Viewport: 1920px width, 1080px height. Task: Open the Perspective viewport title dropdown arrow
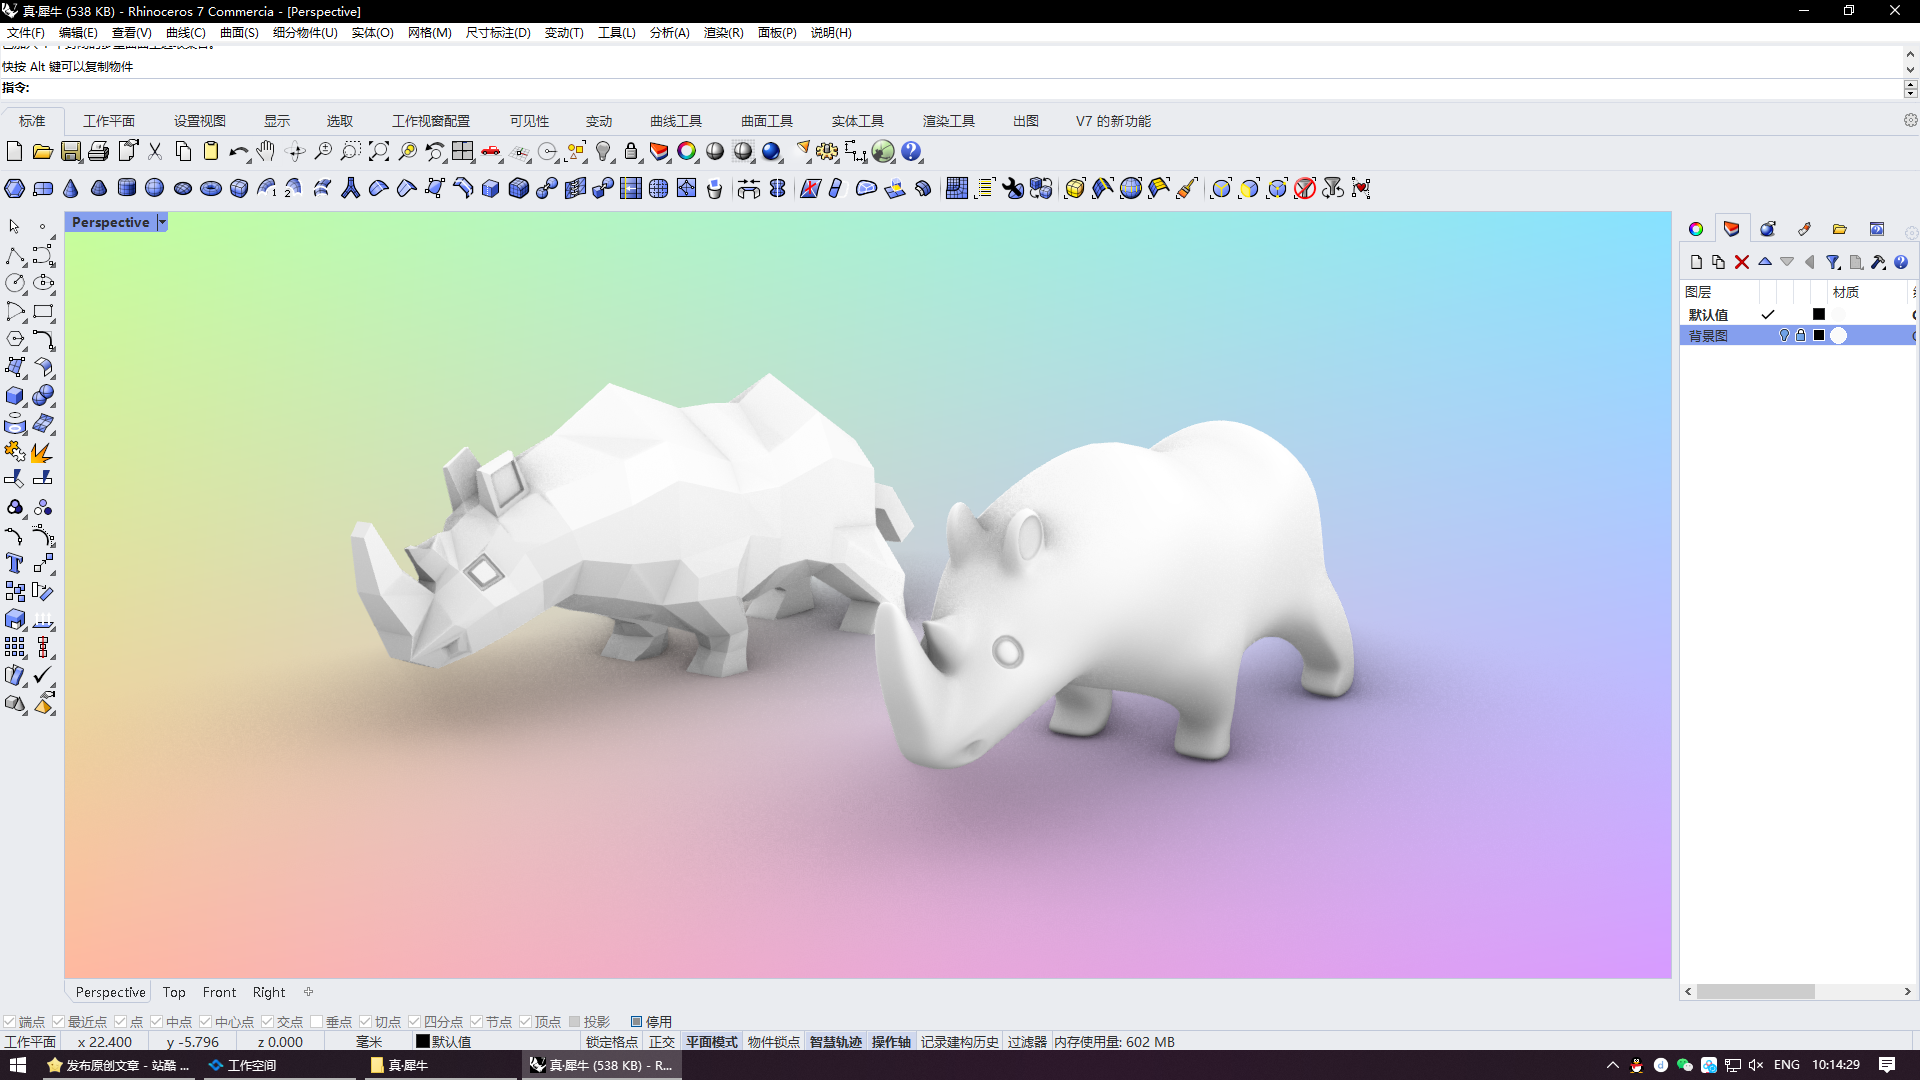click(162, 222)
